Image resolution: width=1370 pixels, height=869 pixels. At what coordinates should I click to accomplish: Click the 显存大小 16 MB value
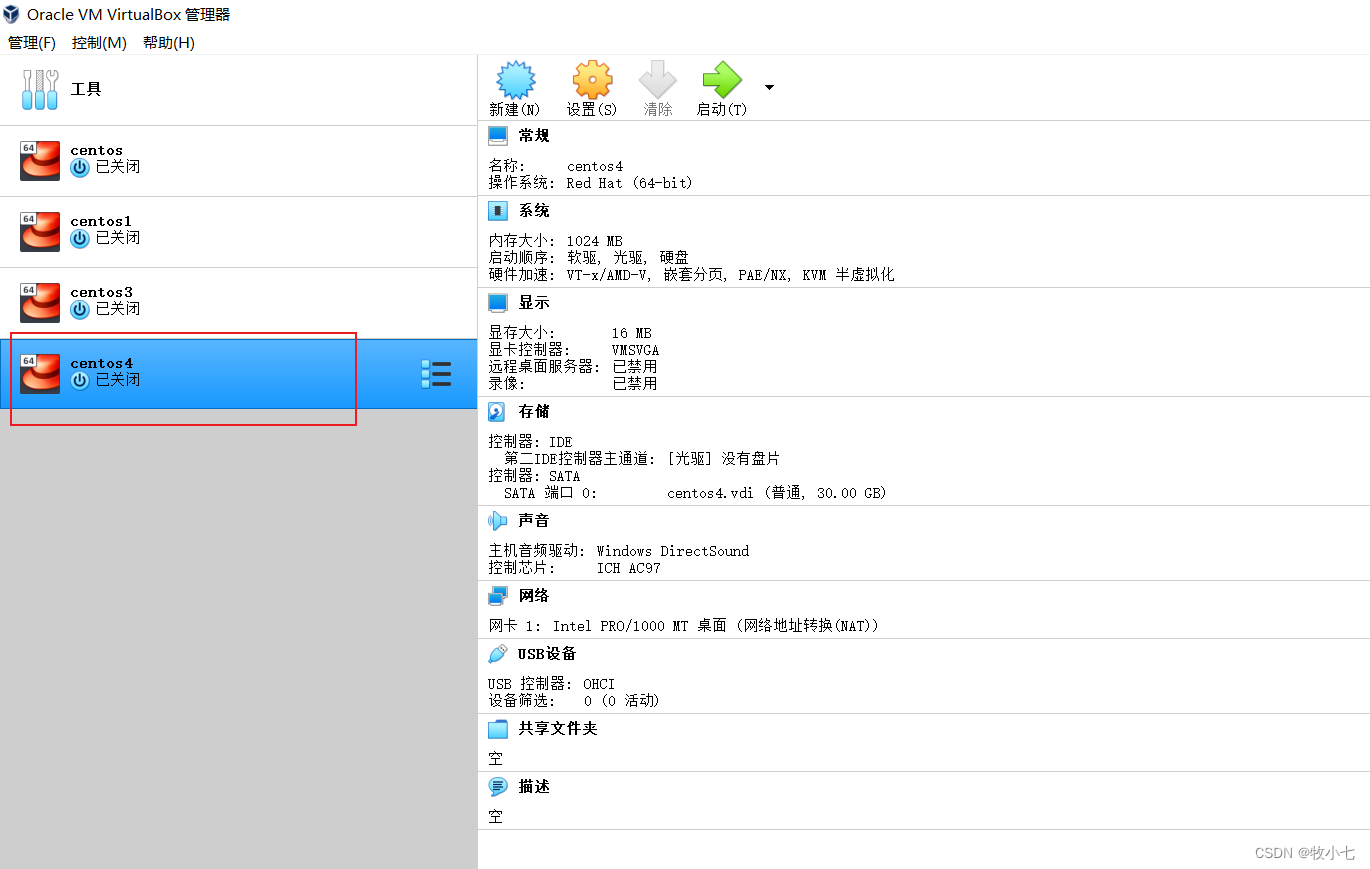(633, 333)
